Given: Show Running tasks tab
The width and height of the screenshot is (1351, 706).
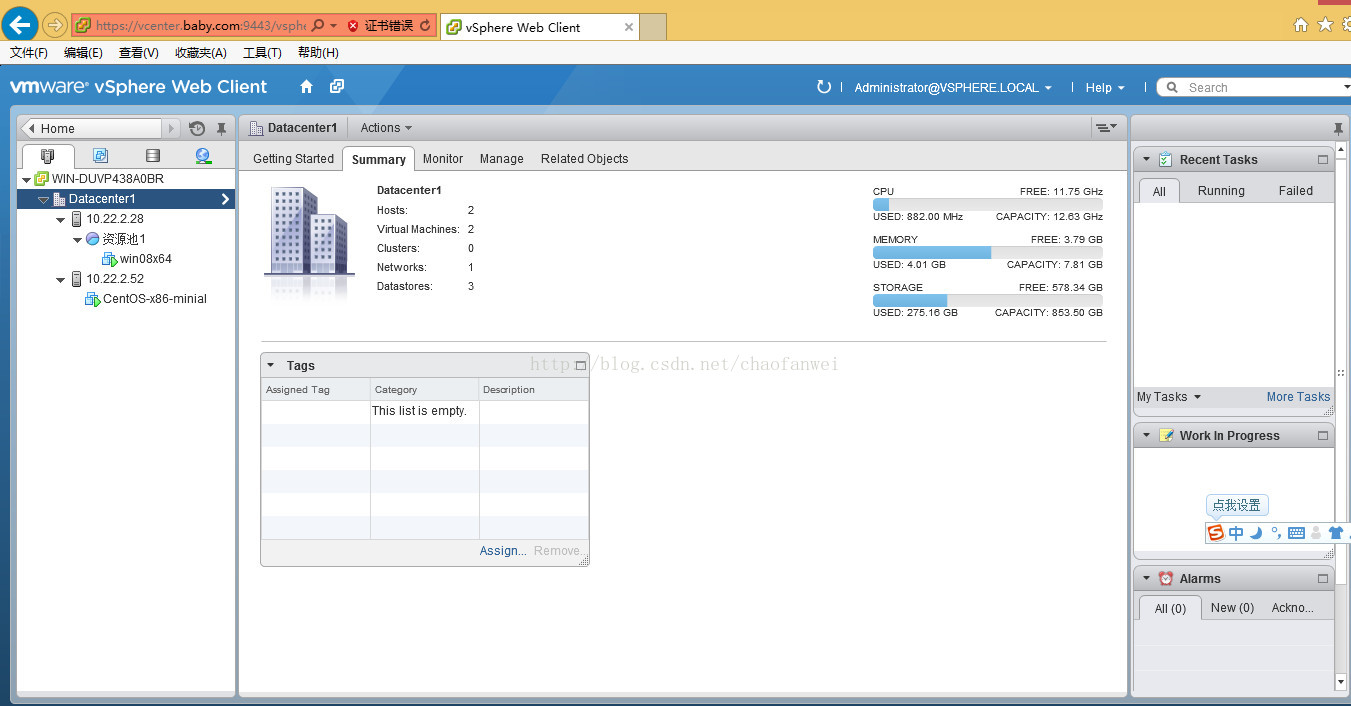Looking at the screenshot, I should (x=1221, y=190).
